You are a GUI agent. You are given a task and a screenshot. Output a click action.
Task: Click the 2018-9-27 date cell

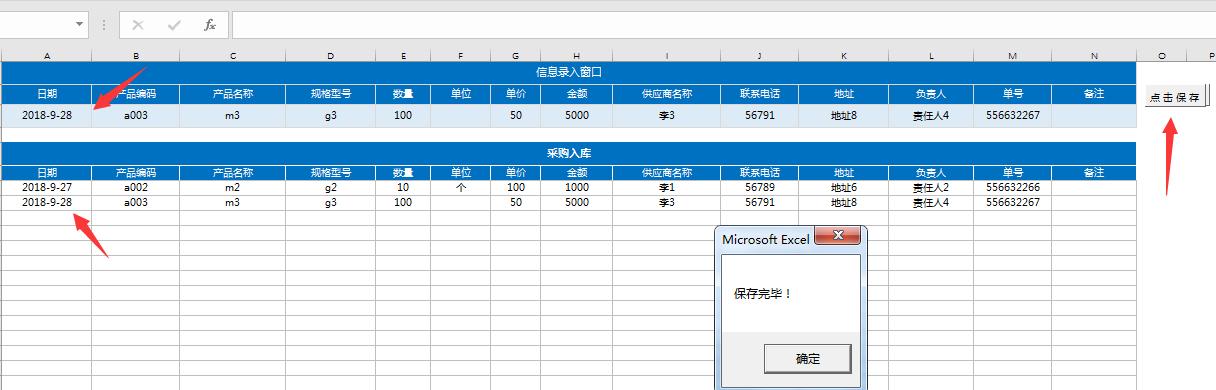click(46, 187)
